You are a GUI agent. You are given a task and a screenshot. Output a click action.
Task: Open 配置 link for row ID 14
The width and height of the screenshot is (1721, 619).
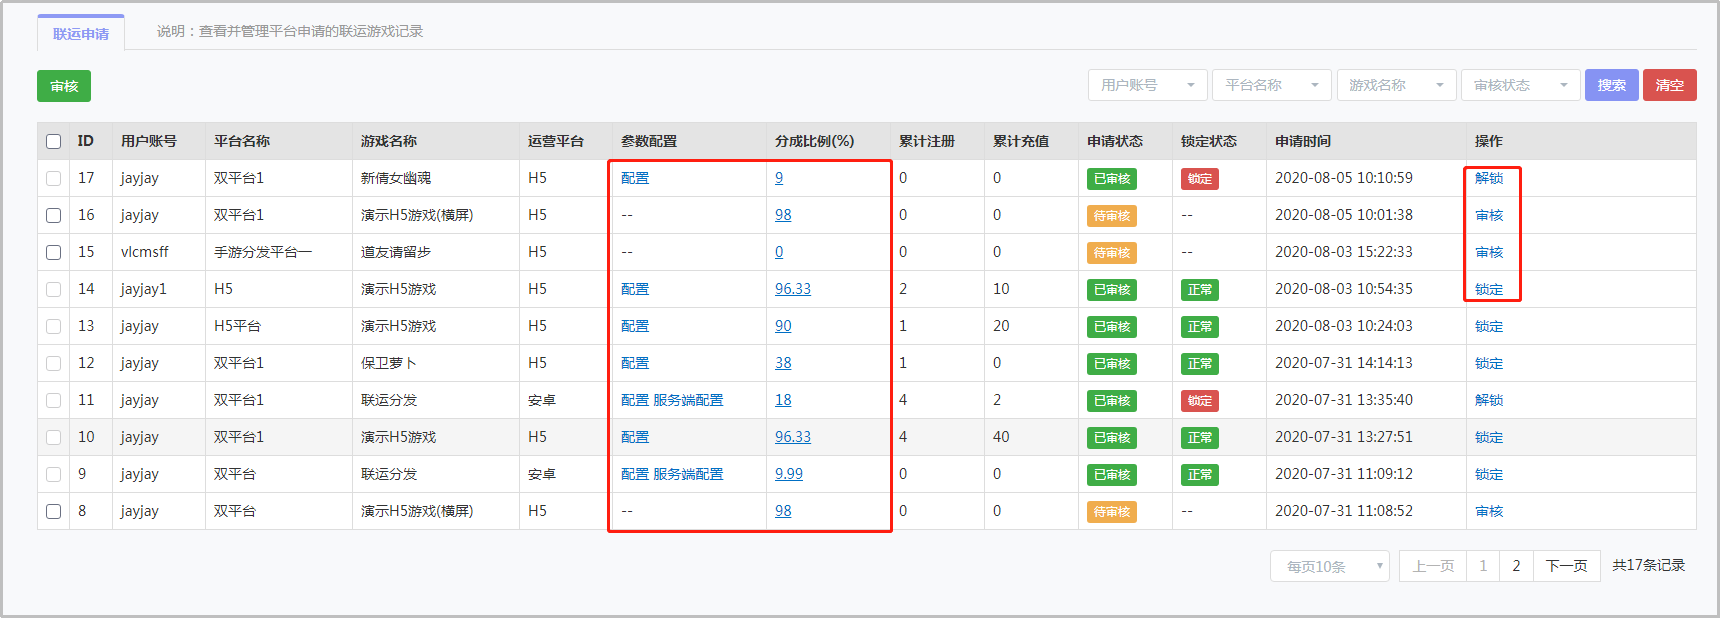[x=635, y=289]
